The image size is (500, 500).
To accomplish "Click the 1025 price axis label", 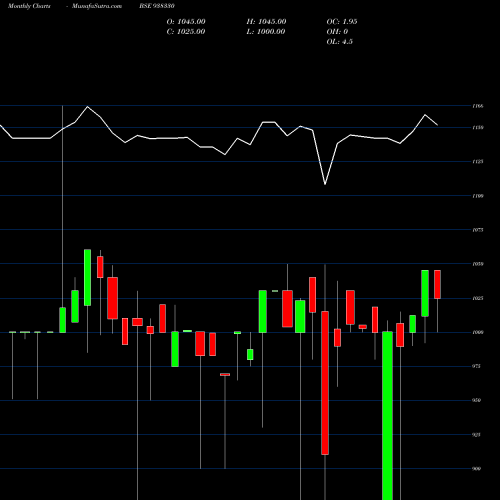I will point(478,298).
